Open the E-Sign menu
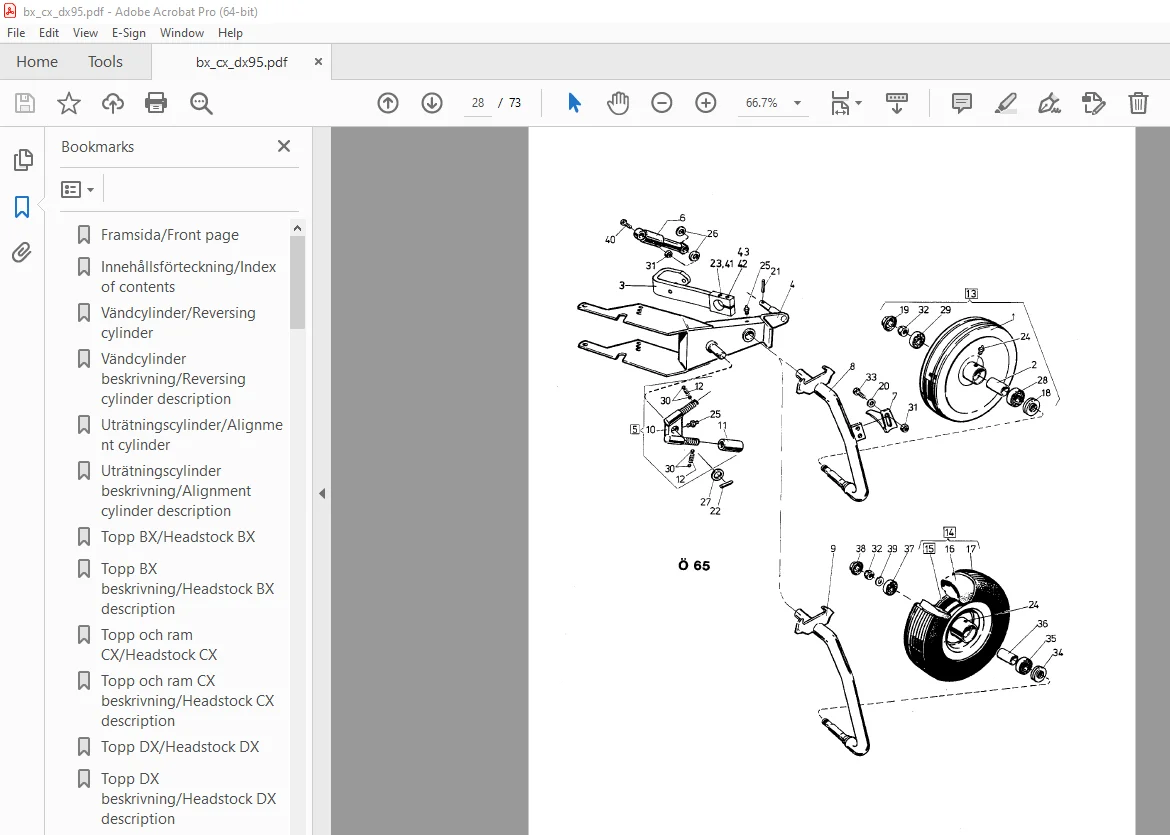 pyautogui.click(x=128, y=33)
